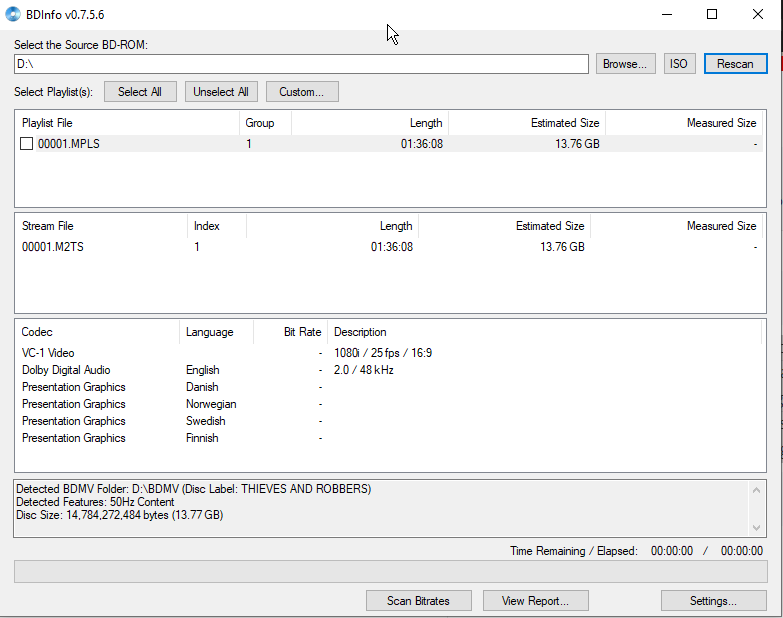Select Presentation Graphics Danish row
Image resolution: width=783 pixels, height=618 pixels.
coord(390,387)
